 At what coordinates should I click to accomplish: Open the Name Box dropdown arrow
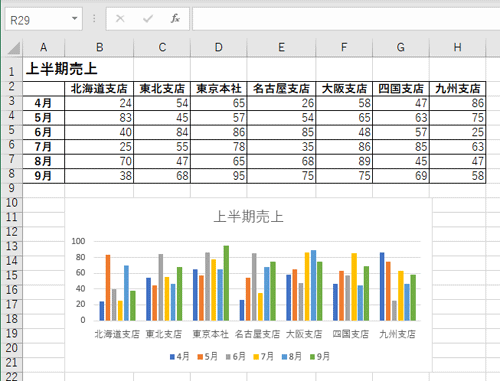coord(75,19)
